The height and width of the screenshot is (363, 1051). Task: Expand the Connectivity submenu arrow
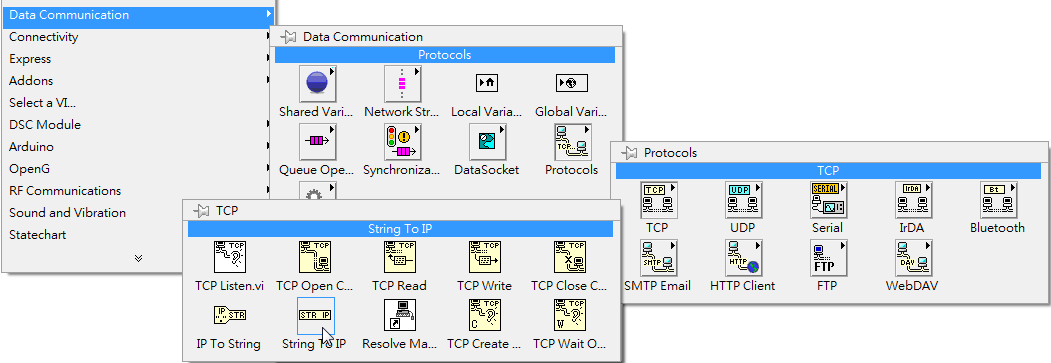click(268, 37)
